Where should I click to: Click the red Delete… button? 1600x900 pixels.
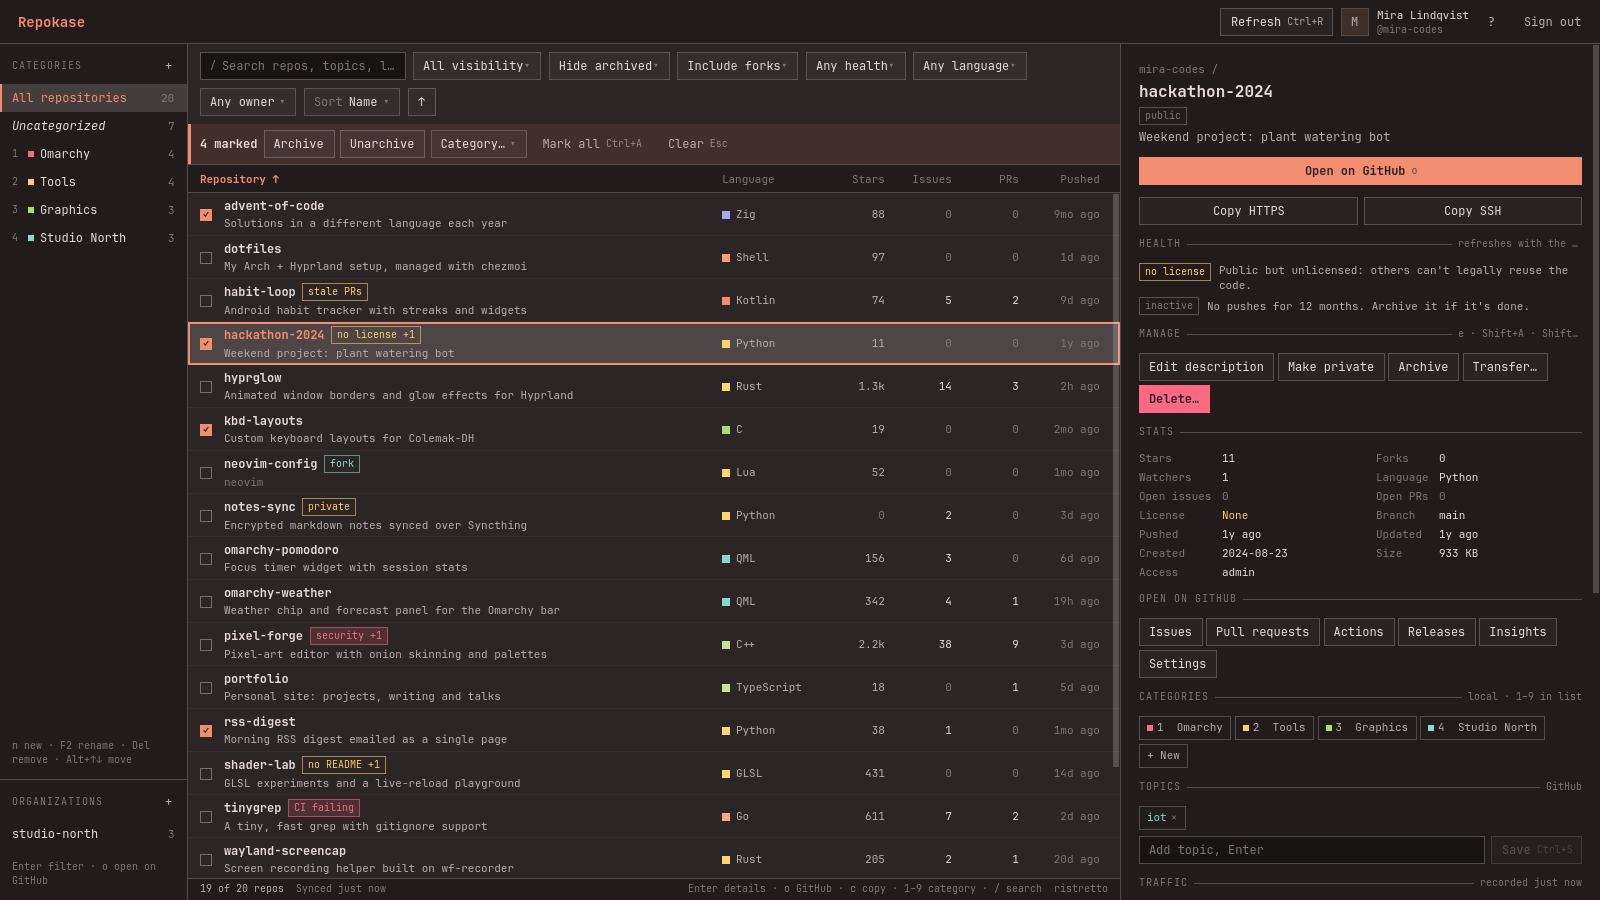pyautogui.click(x=1174, y=399)
